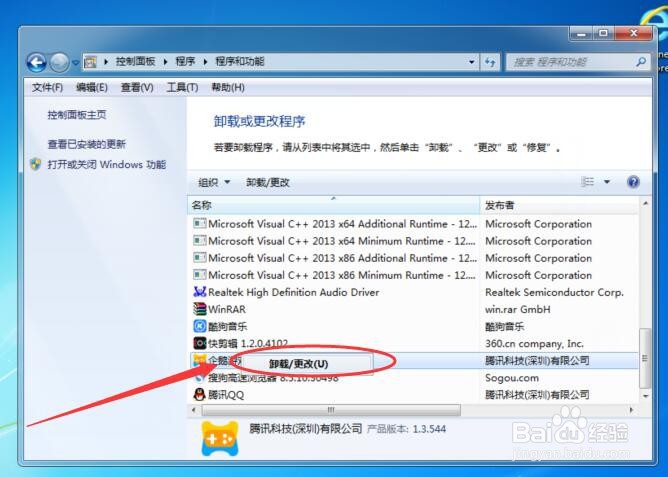Go to 控制面板主页
This screenshot has width=668, height=477.
tap(77, 115)
